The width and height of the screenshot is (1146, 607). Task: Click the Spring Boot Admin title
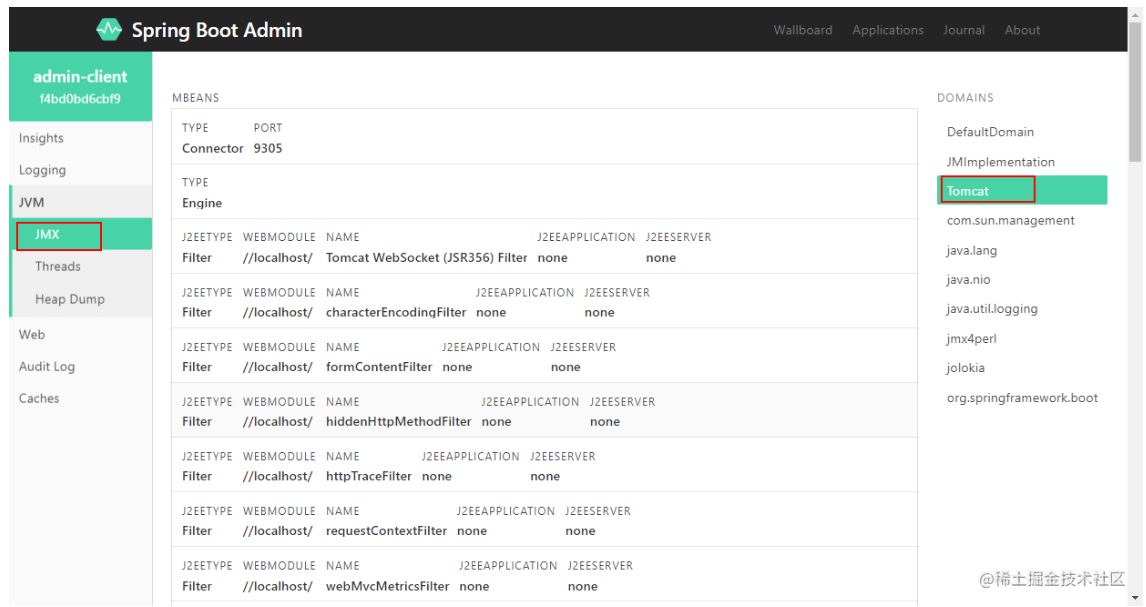216,30
